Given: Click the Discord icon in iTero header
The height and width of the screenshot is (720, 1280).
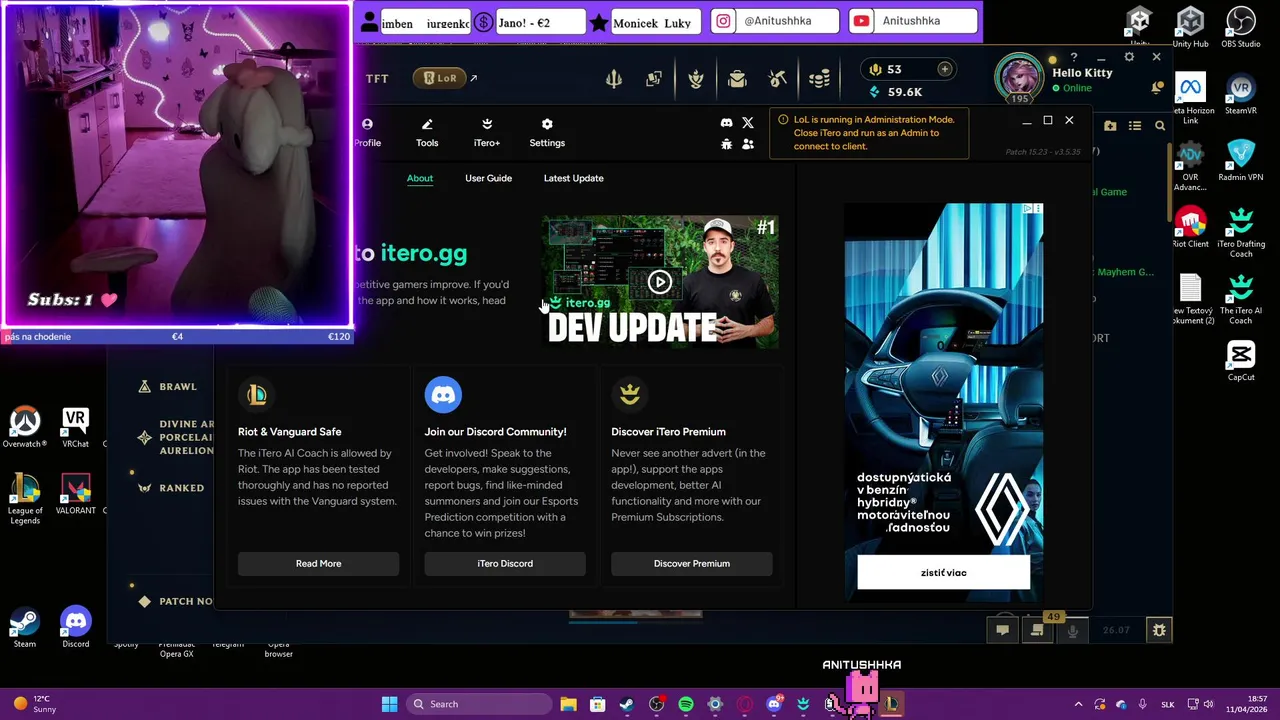Looking at the screenshot, I should [x=726, y=122].
